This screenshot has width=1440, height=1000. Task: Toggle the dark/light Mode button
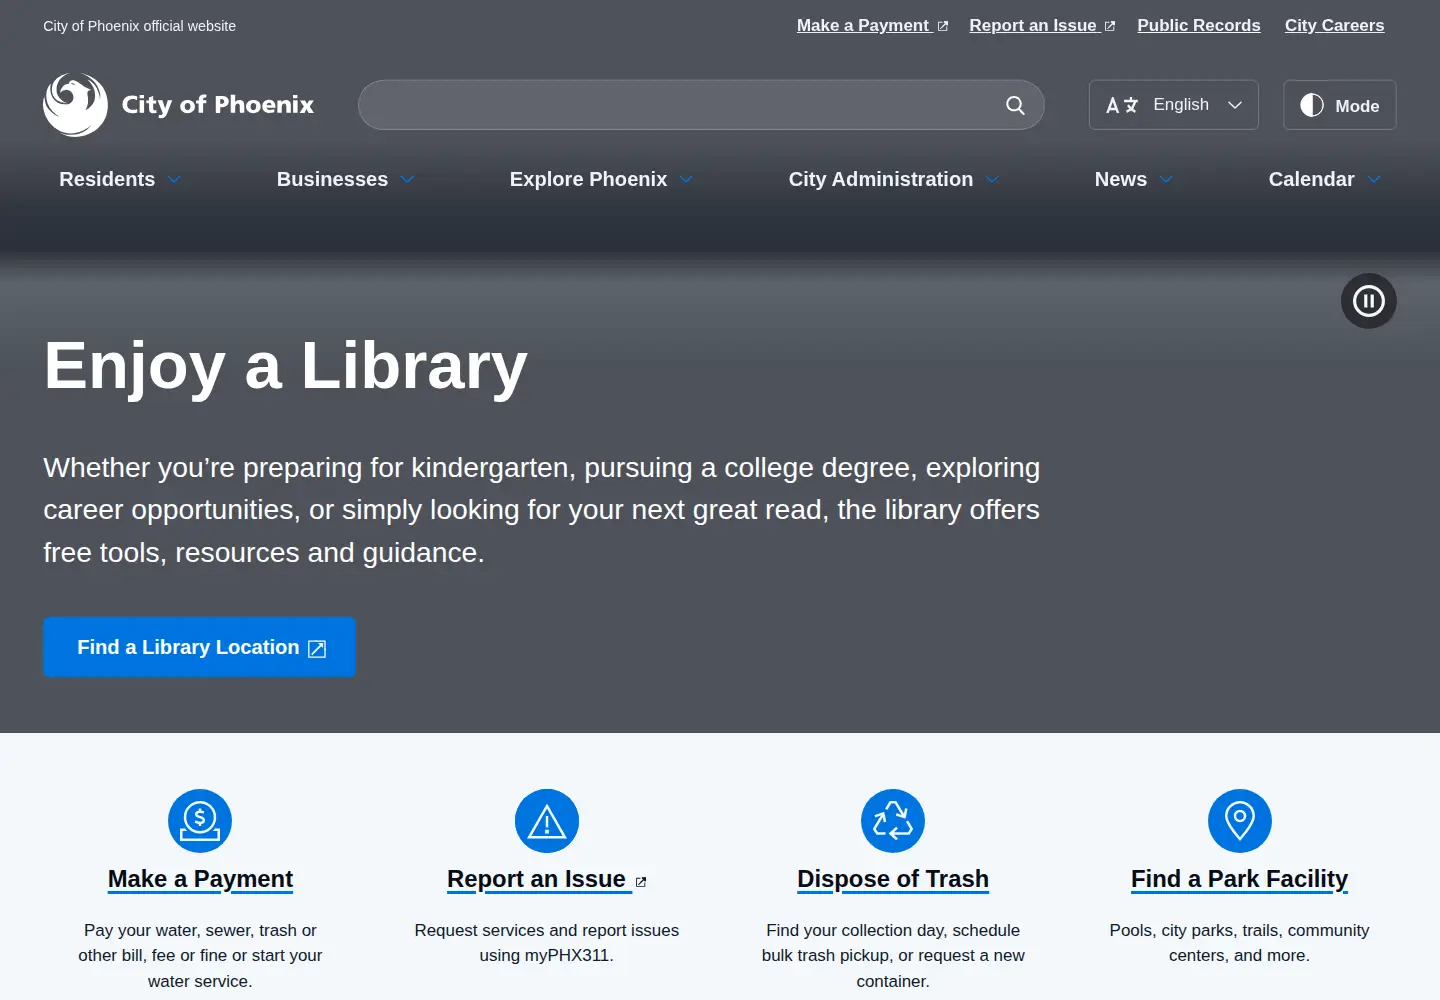pos(1340,105)
